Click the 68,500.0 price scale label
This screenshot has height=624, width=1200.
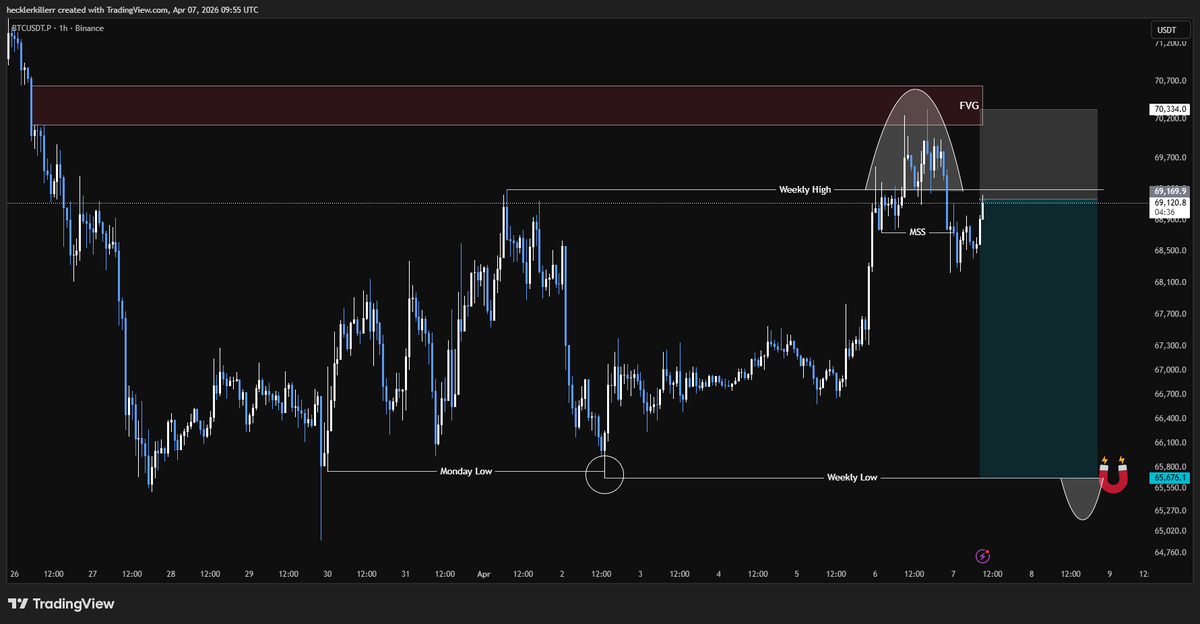1170,251
